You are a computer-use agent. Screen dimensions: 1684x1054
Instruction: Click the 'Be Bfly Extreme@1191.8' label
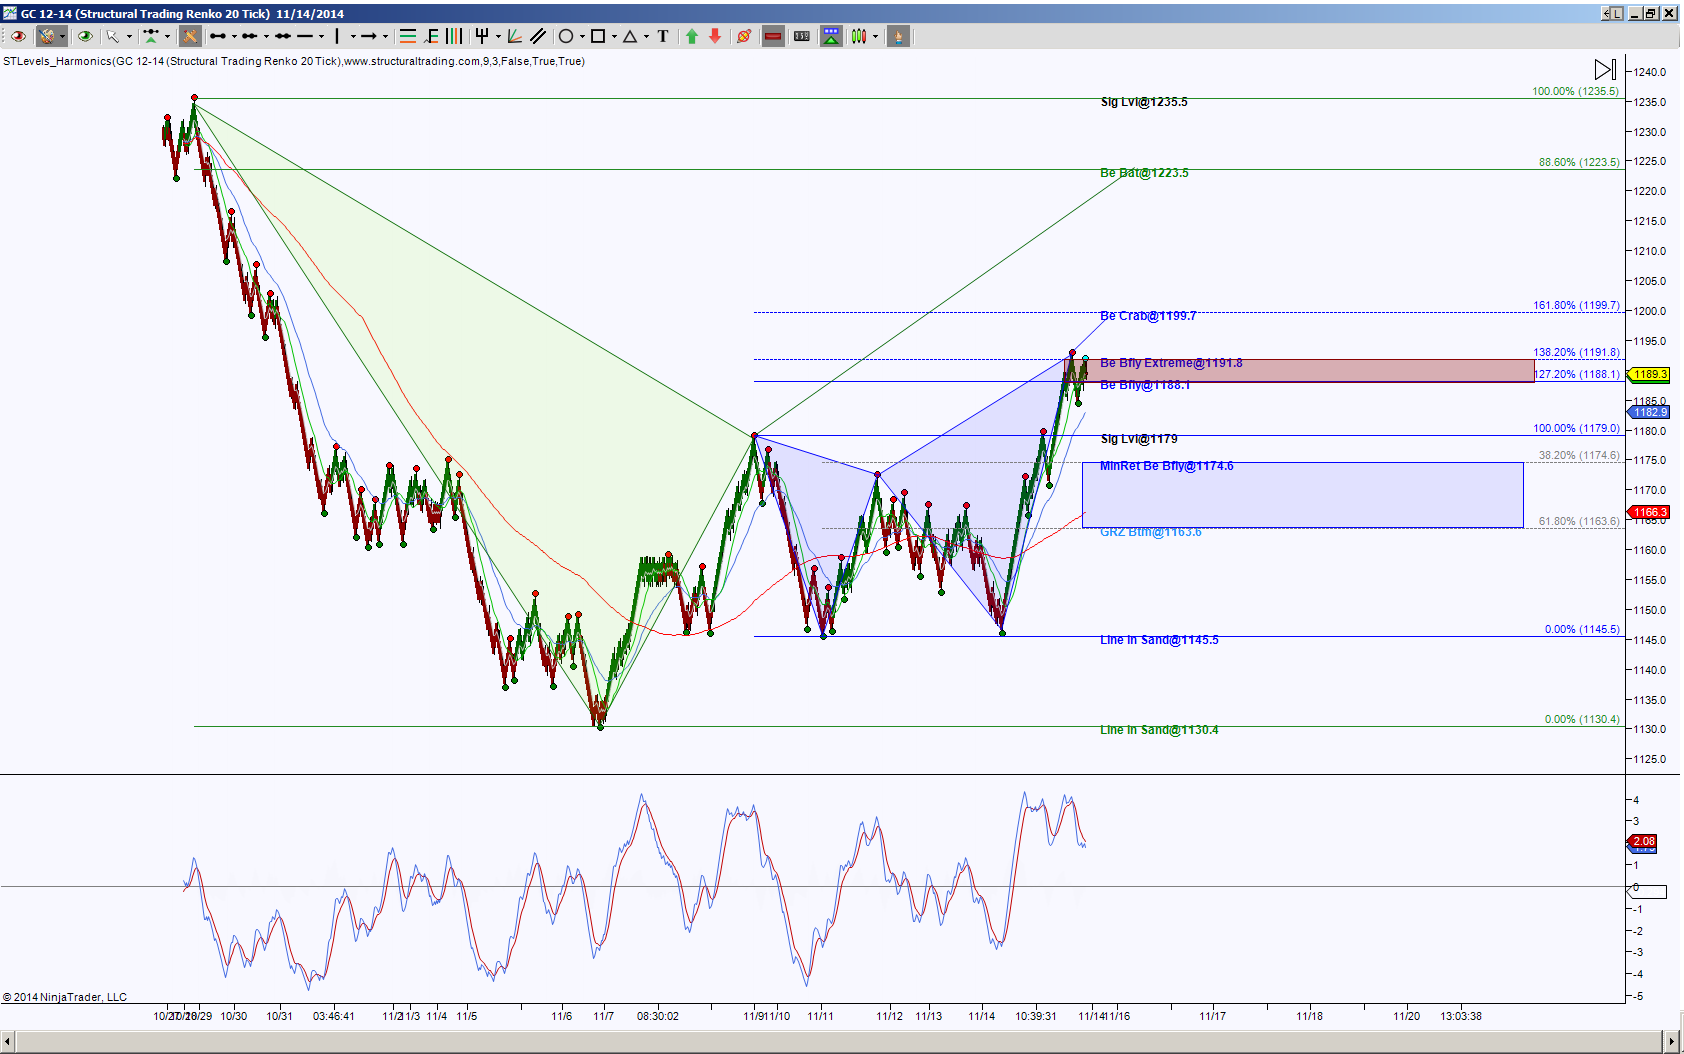pyautogui.click(x=1171, y=363)
